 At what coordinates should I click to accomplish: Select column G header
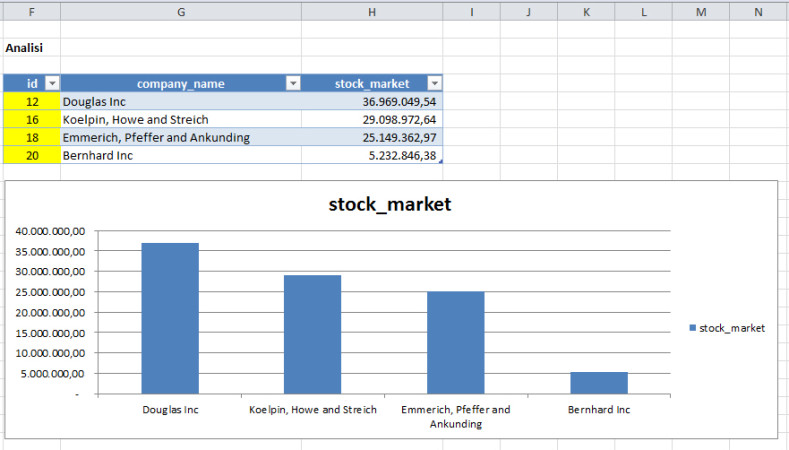180,11
